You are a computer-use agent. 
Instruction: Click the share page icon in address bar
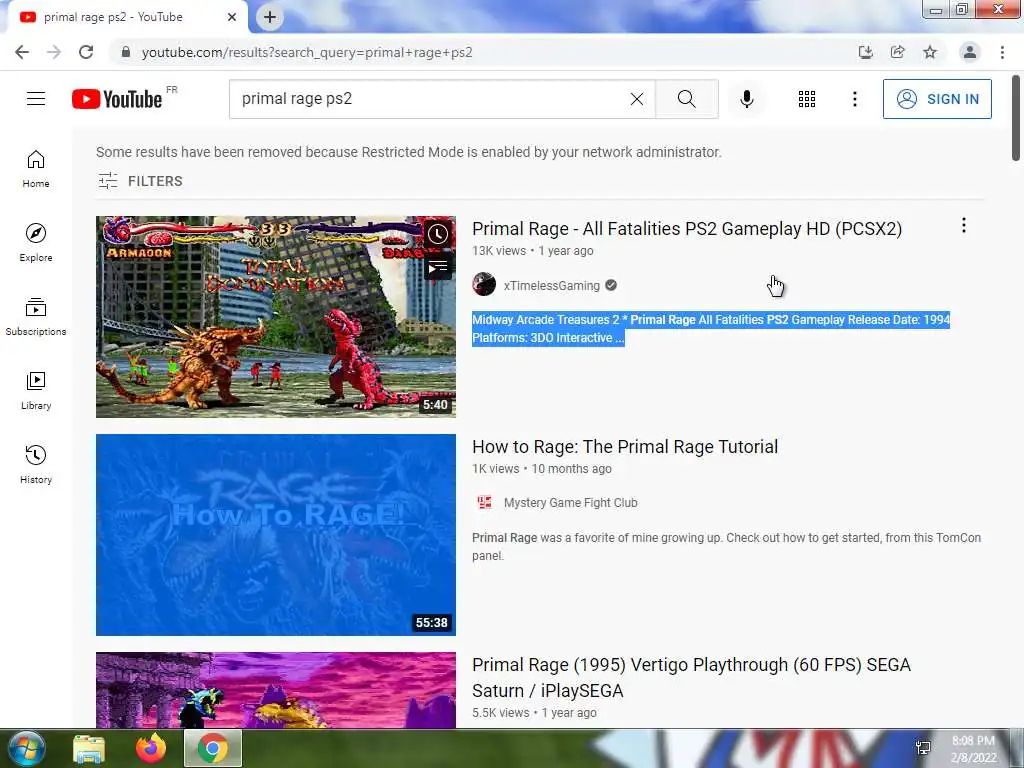pos(897,52)
